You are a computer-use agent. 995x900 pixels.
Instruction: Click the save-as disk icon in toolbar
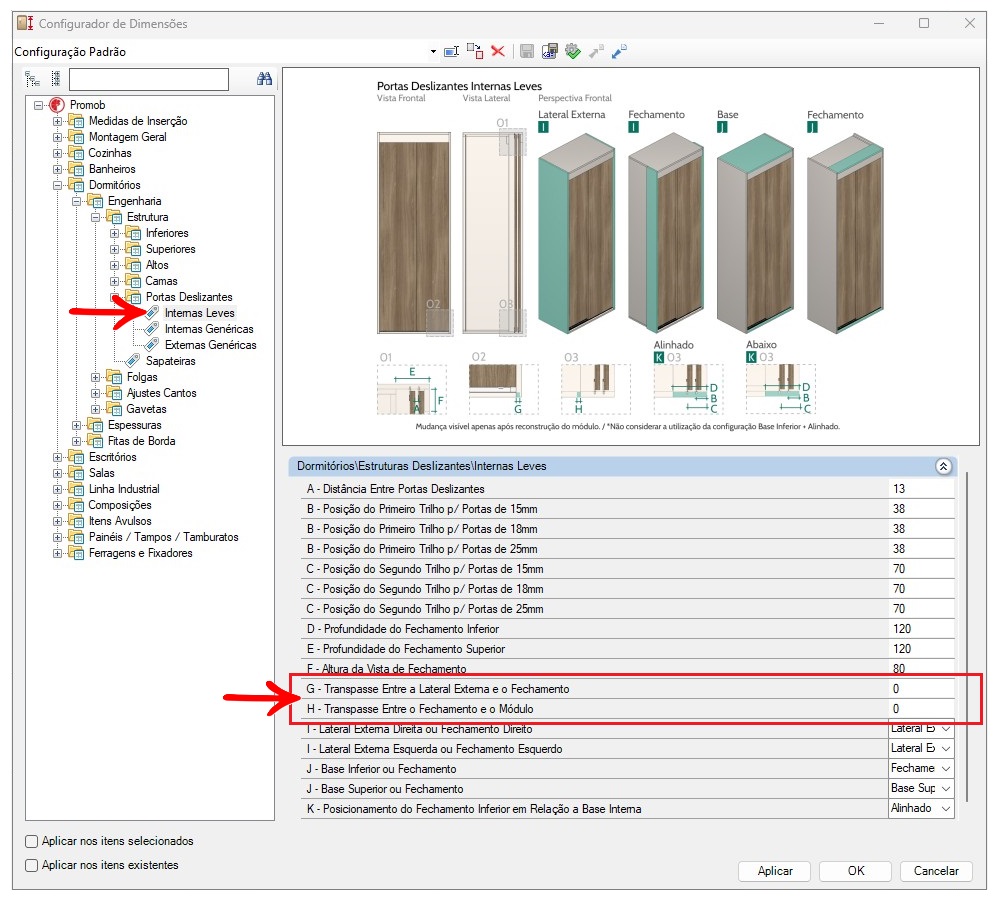click(x=549, y=51)
